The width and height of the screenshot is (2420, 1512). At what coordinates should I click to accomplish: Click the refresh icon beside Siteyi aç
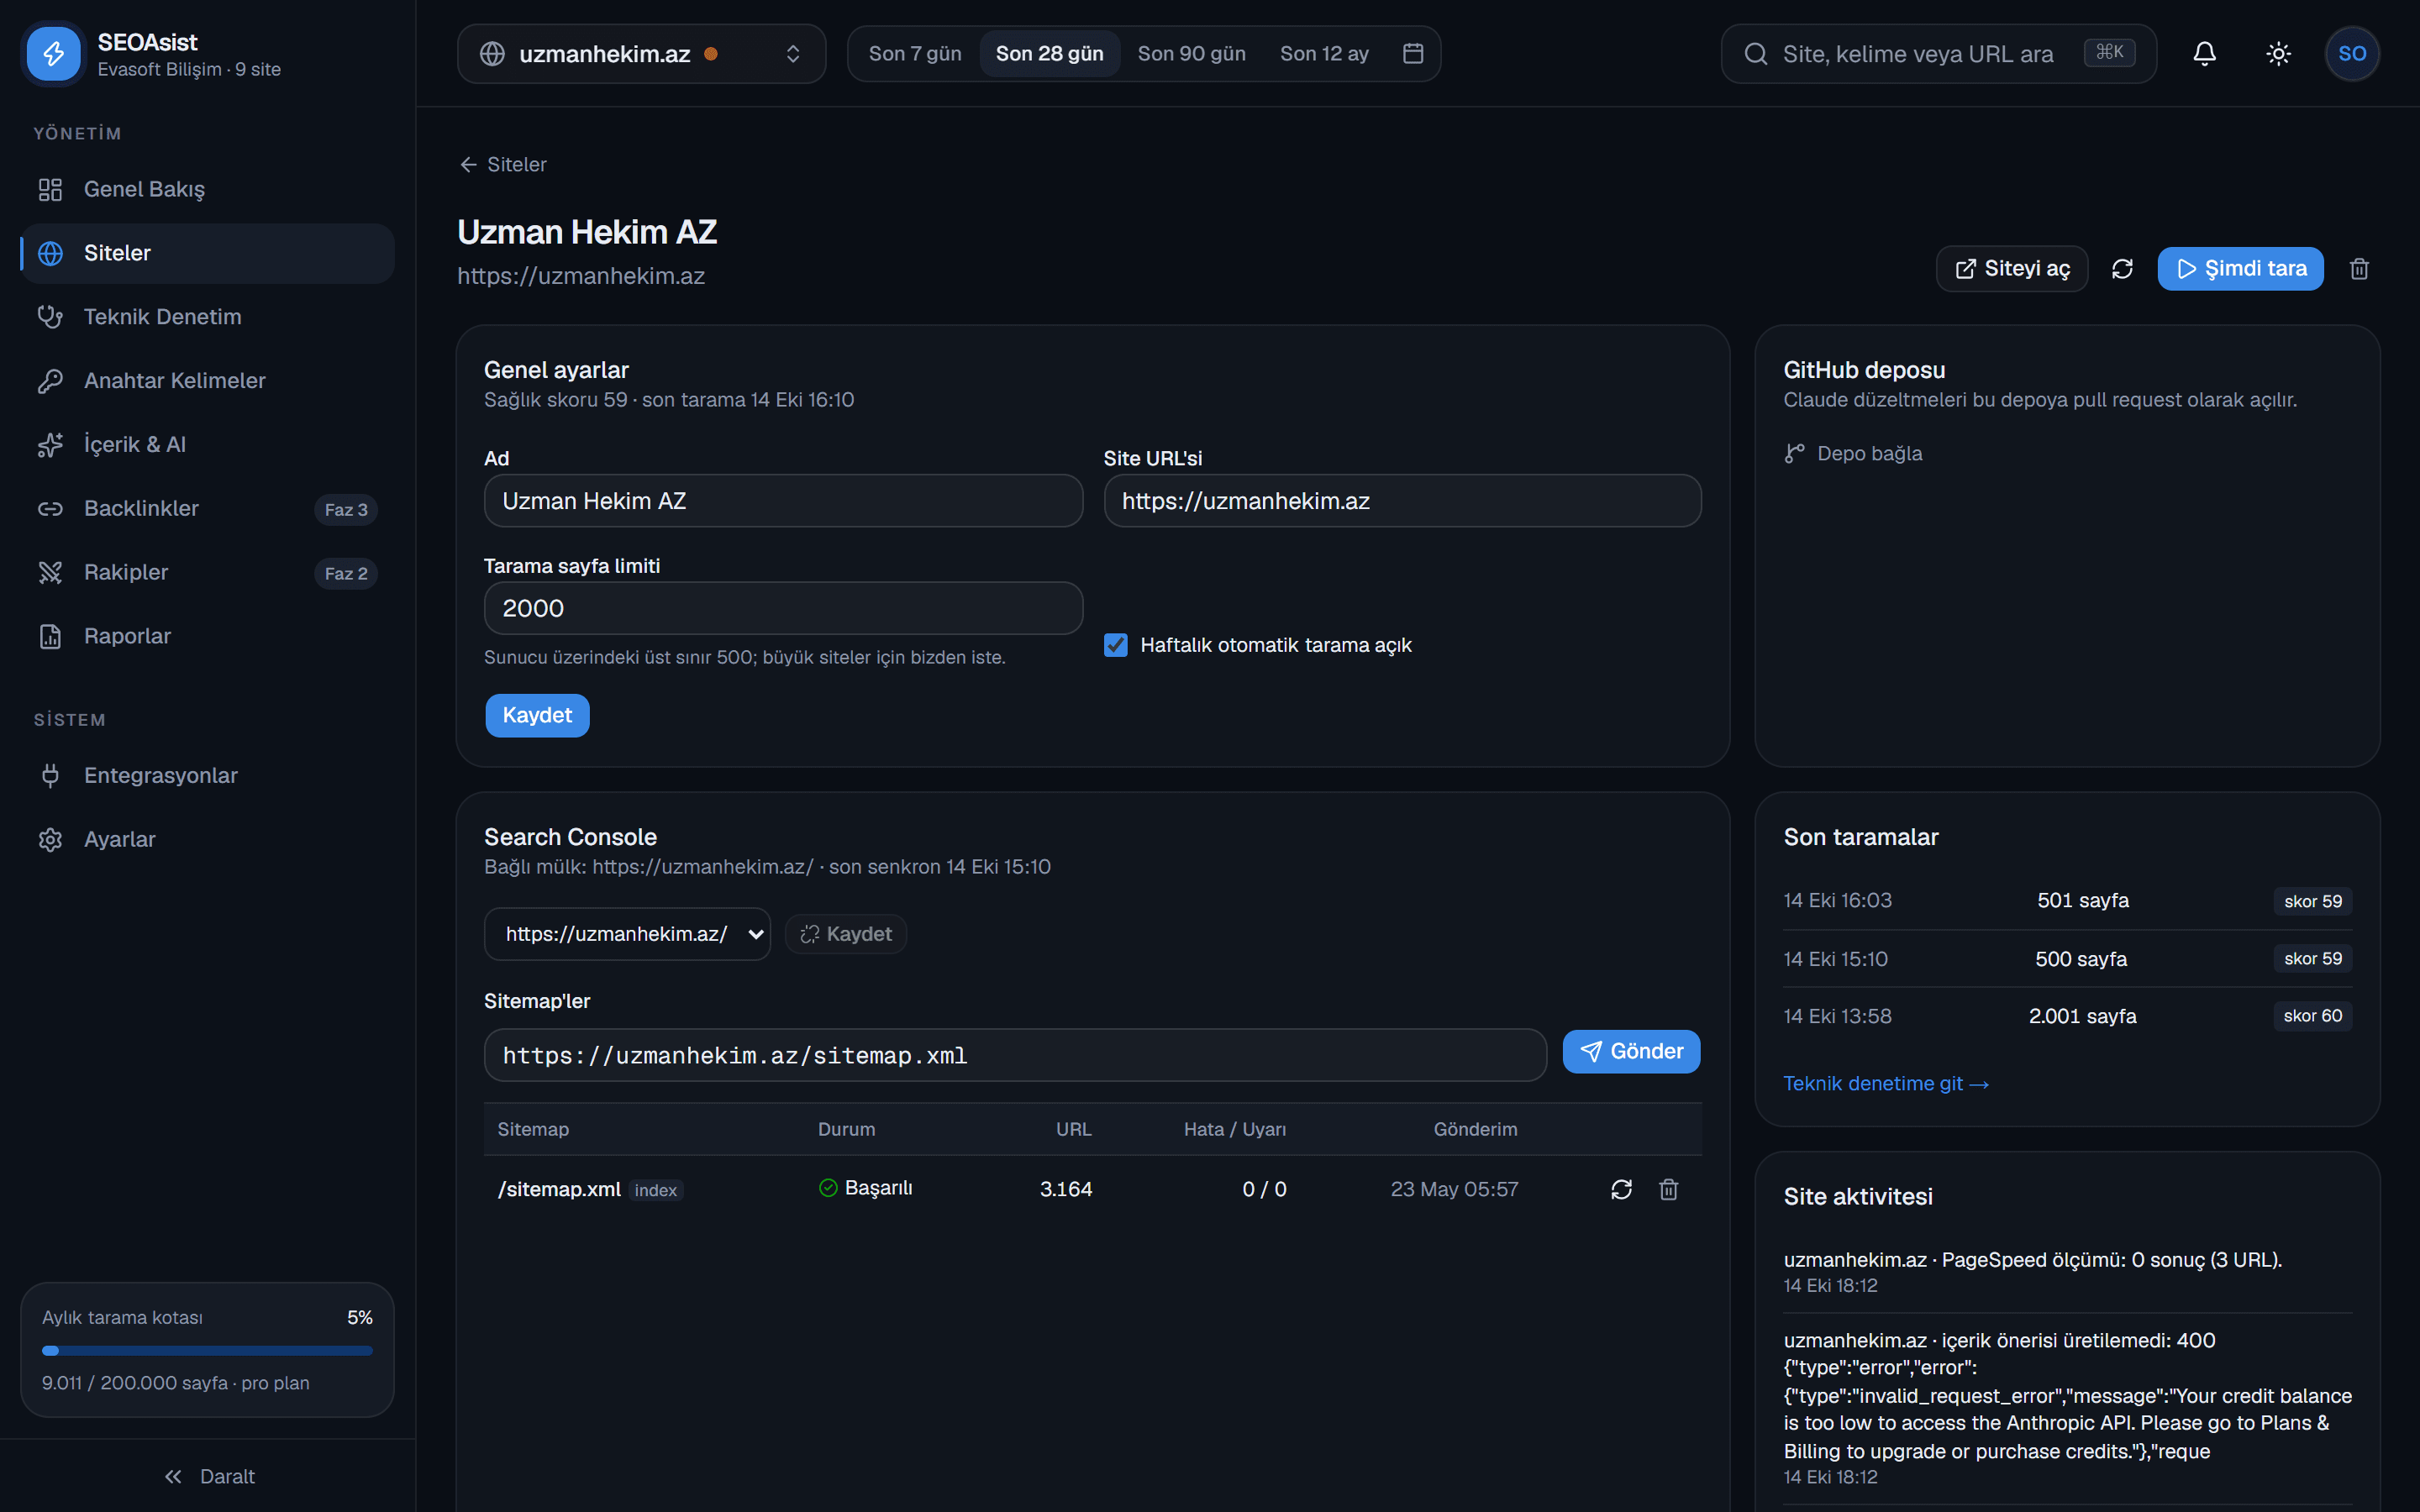coord(2122,268)
